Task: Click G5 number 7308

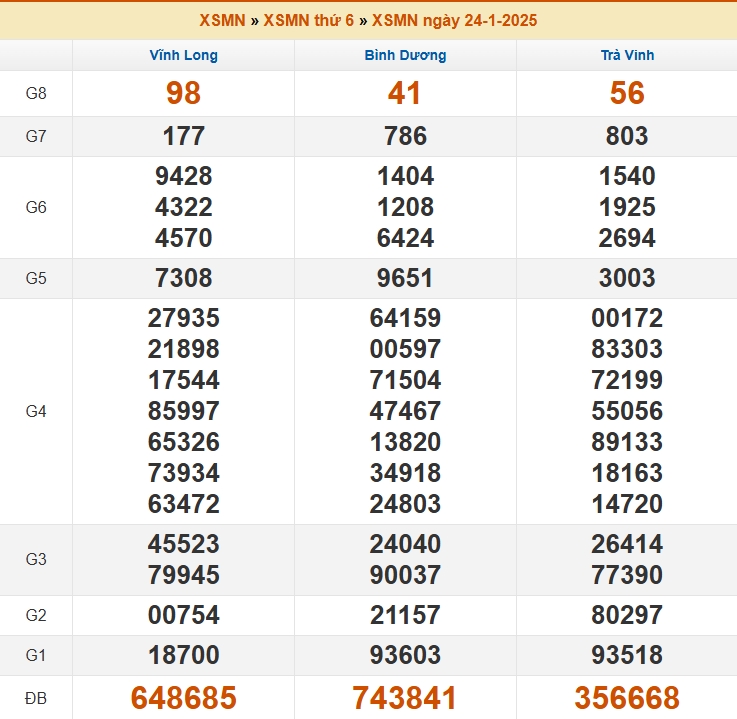Action: (184, 278)
